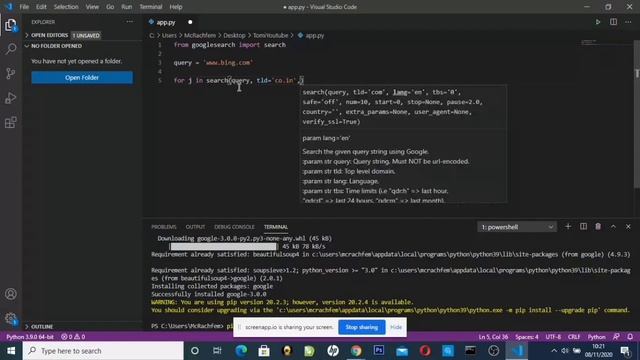Select Python language mode in status bar

coord(596,337)
